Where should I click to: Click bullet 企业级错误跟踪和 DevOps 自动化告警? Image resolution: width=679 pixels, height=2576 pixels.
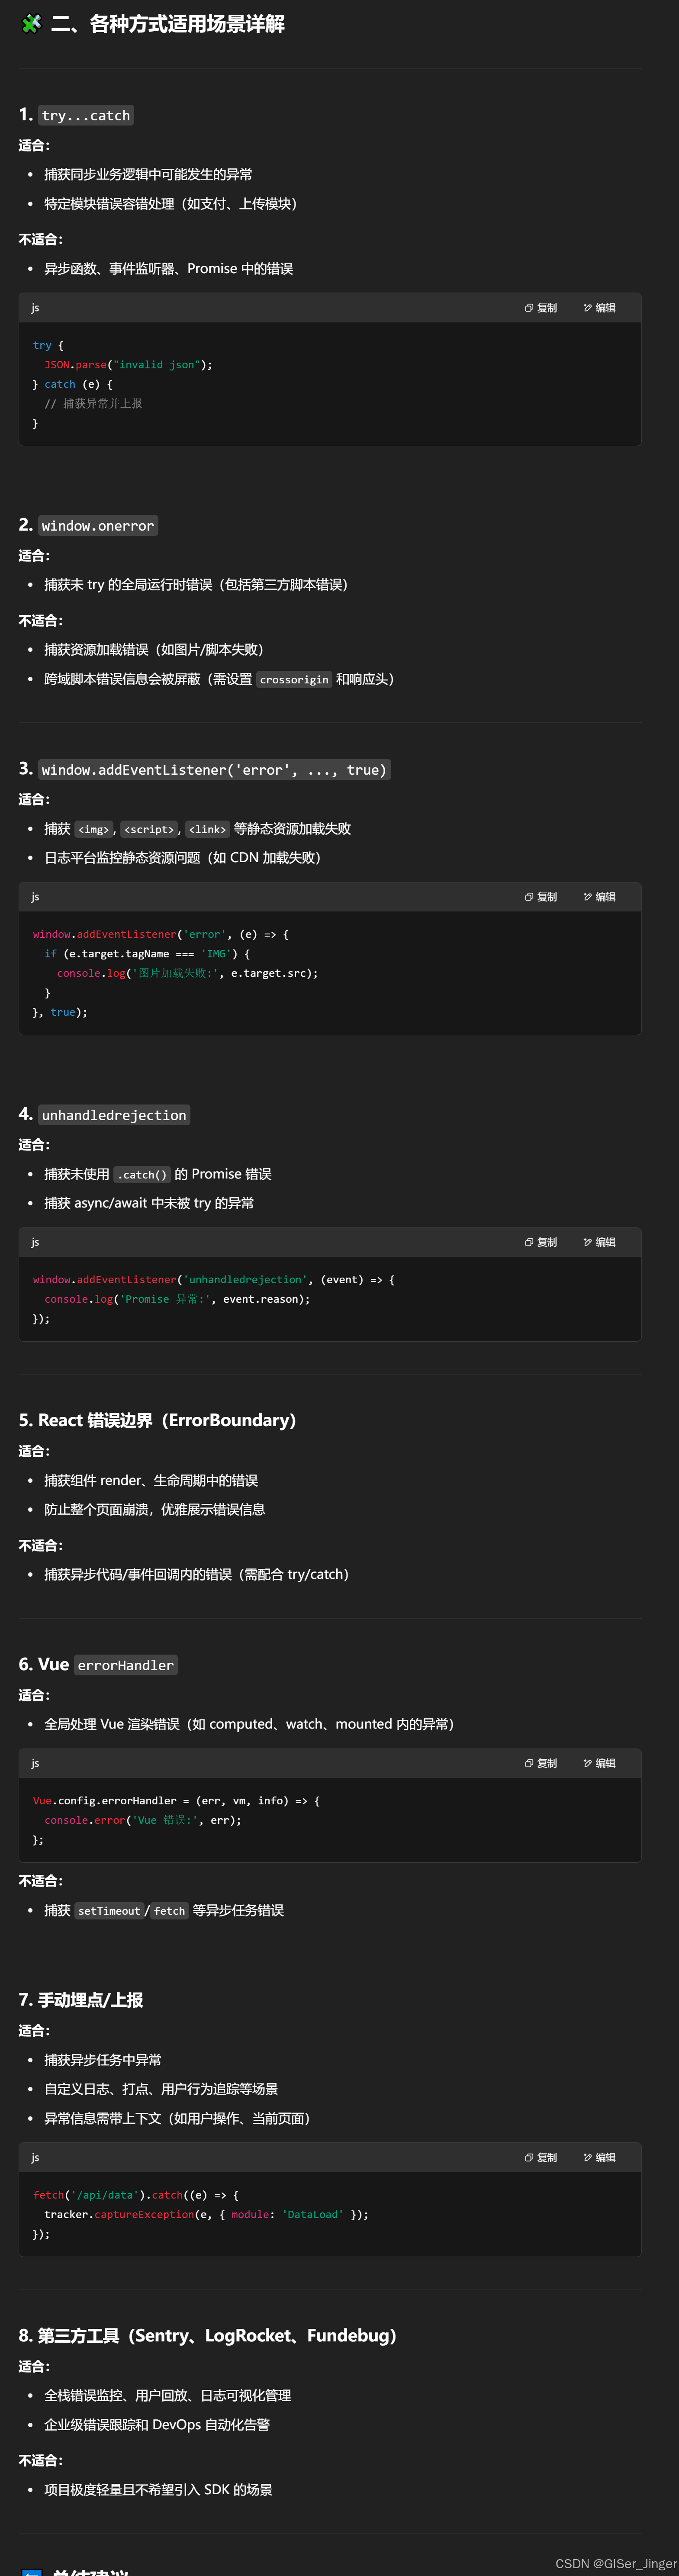click(x=157, y=2425)
